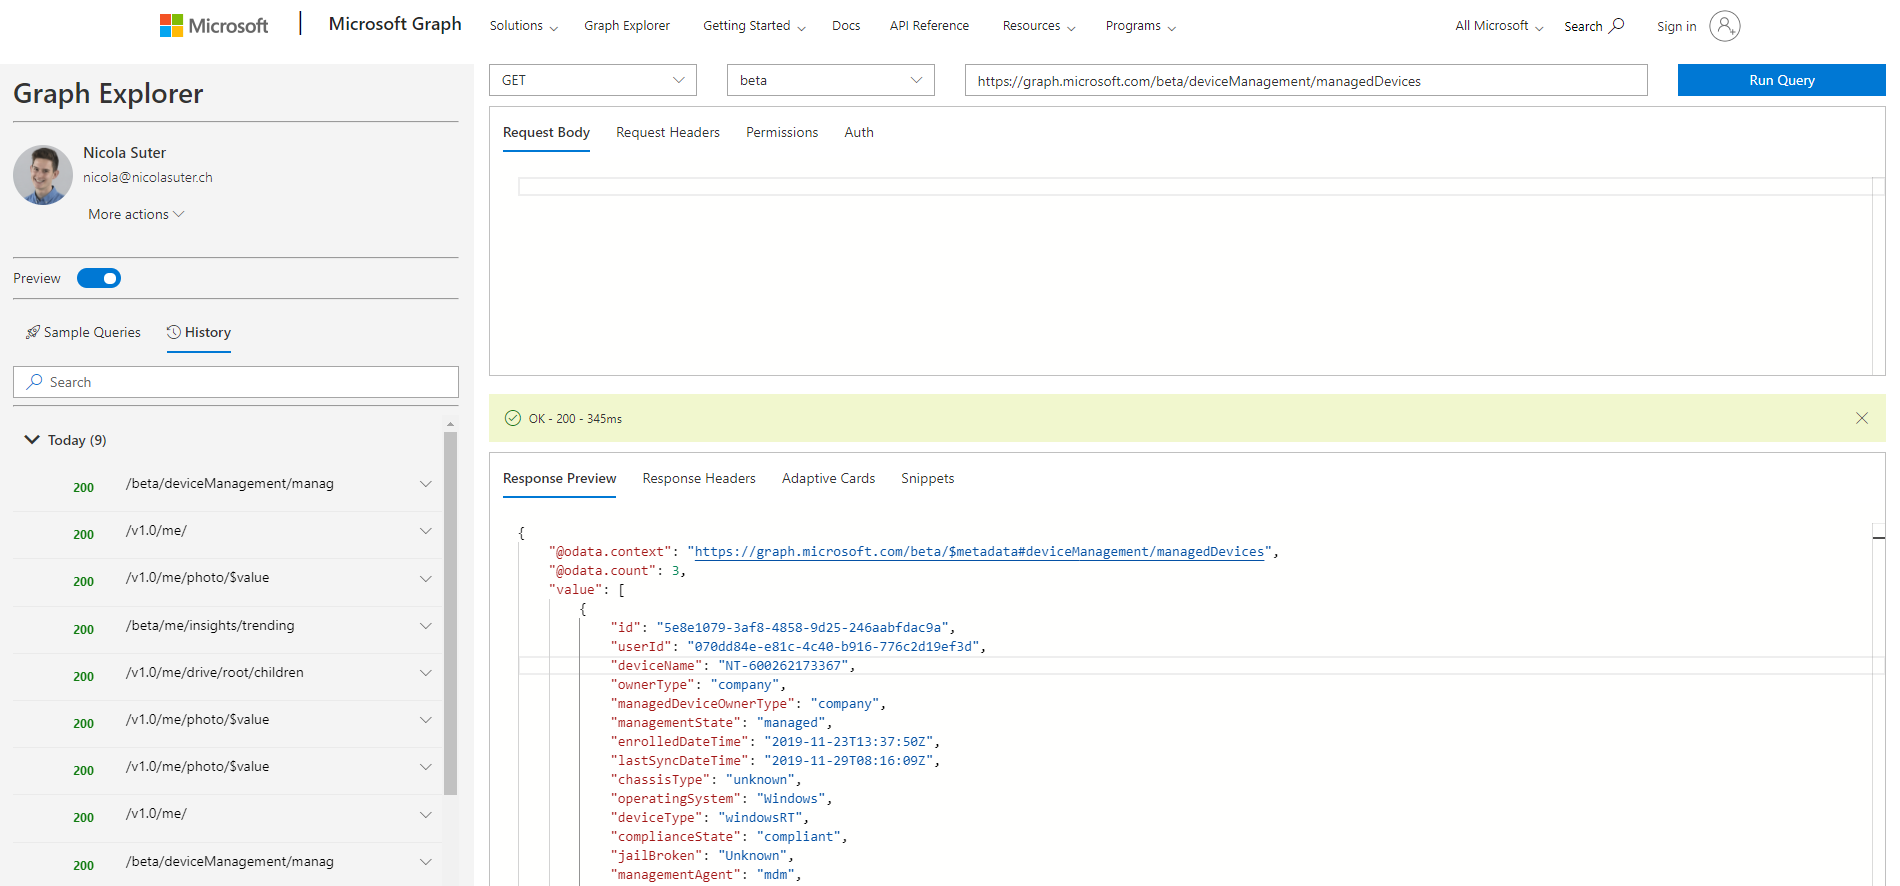1900x886 pixels.
Task: Click the history Search field
Action: click(236, 382)
